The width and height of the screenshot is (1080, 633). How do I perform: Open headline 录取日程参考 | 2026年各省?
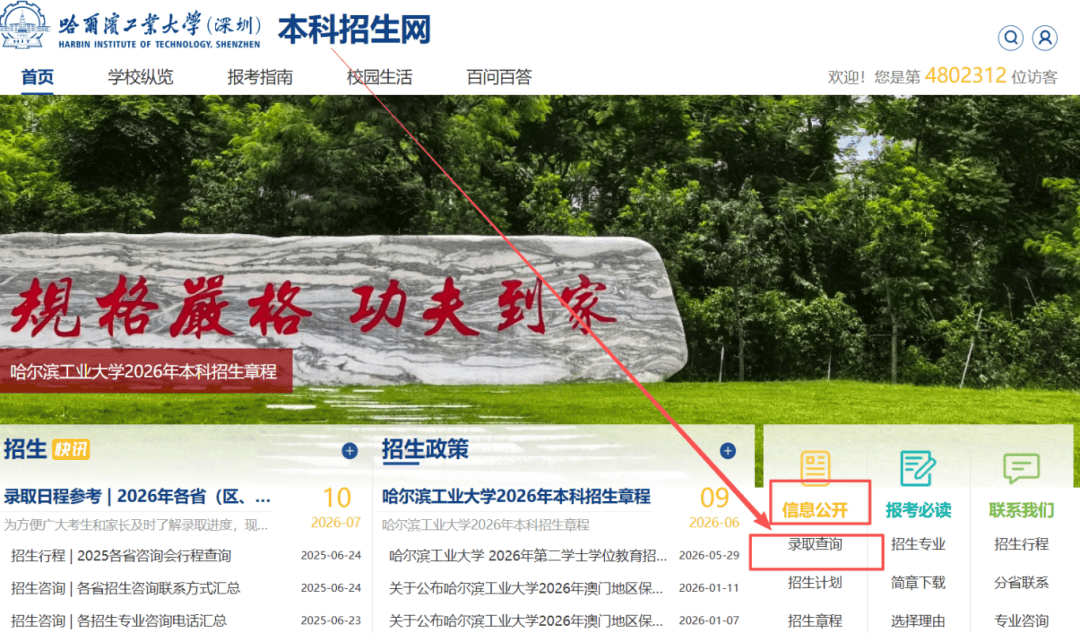pyautogui.click(x=137, y=497)
